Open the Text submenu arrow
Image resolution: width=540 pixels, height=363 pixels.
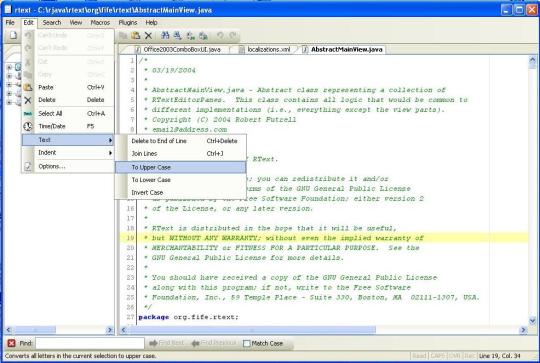(x=110, y=140)
